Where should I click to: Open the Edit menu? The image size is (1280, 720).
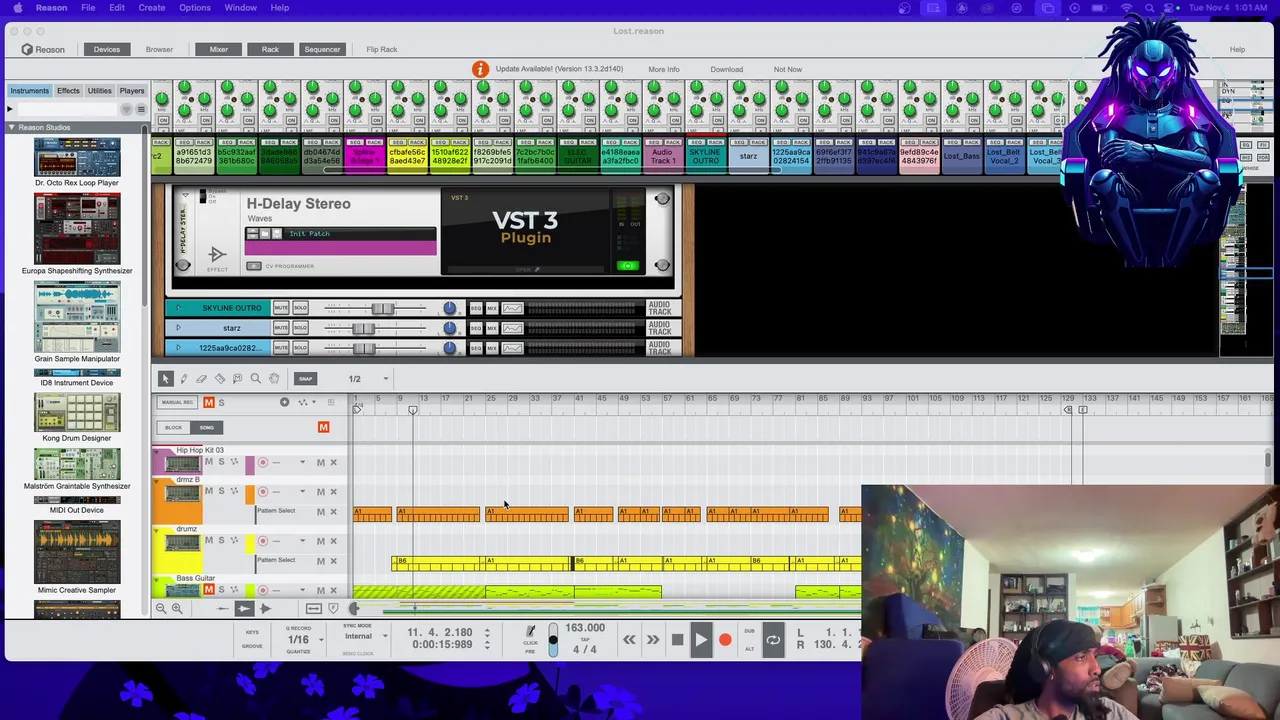click(117, 8)
